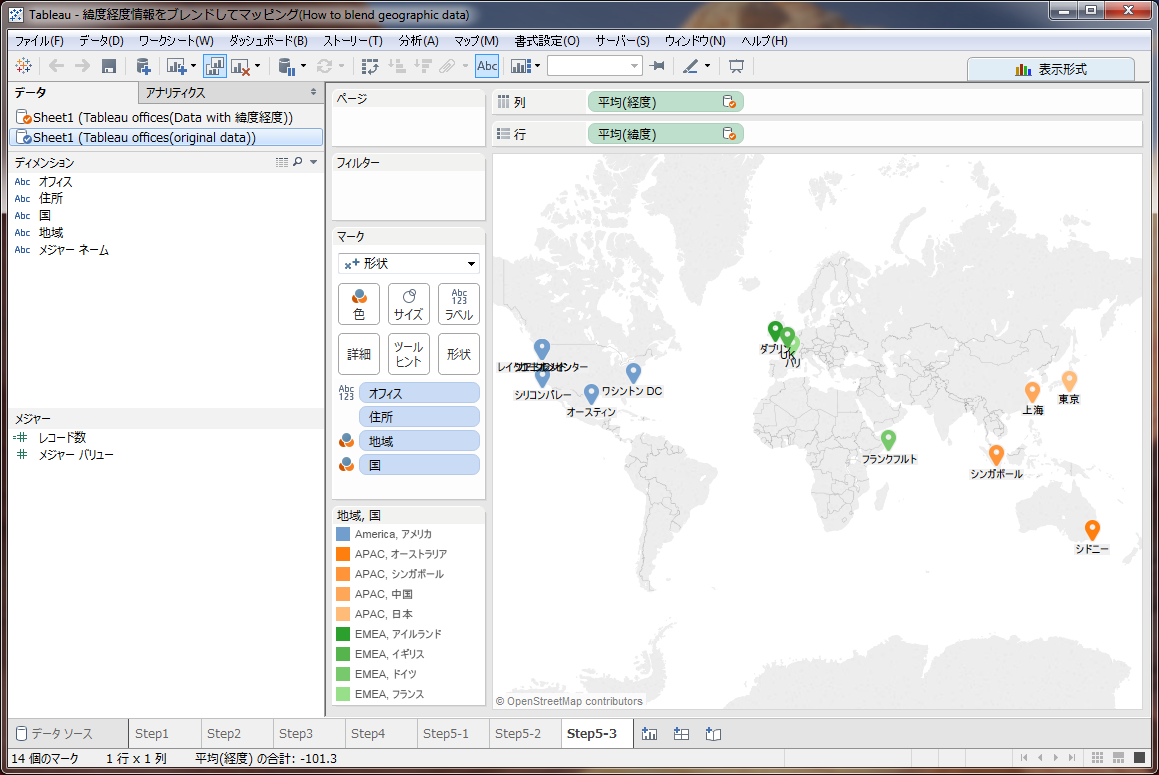The image size is (1159, 775).
Task: Open dimensions pane dropdown menu arrow
Action: [313, 162]
